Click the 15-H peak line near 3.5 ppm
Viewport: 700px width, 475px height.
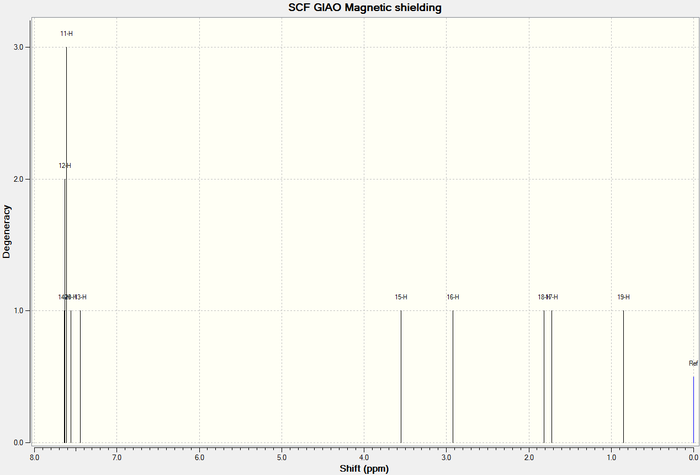tap(401, 376)
